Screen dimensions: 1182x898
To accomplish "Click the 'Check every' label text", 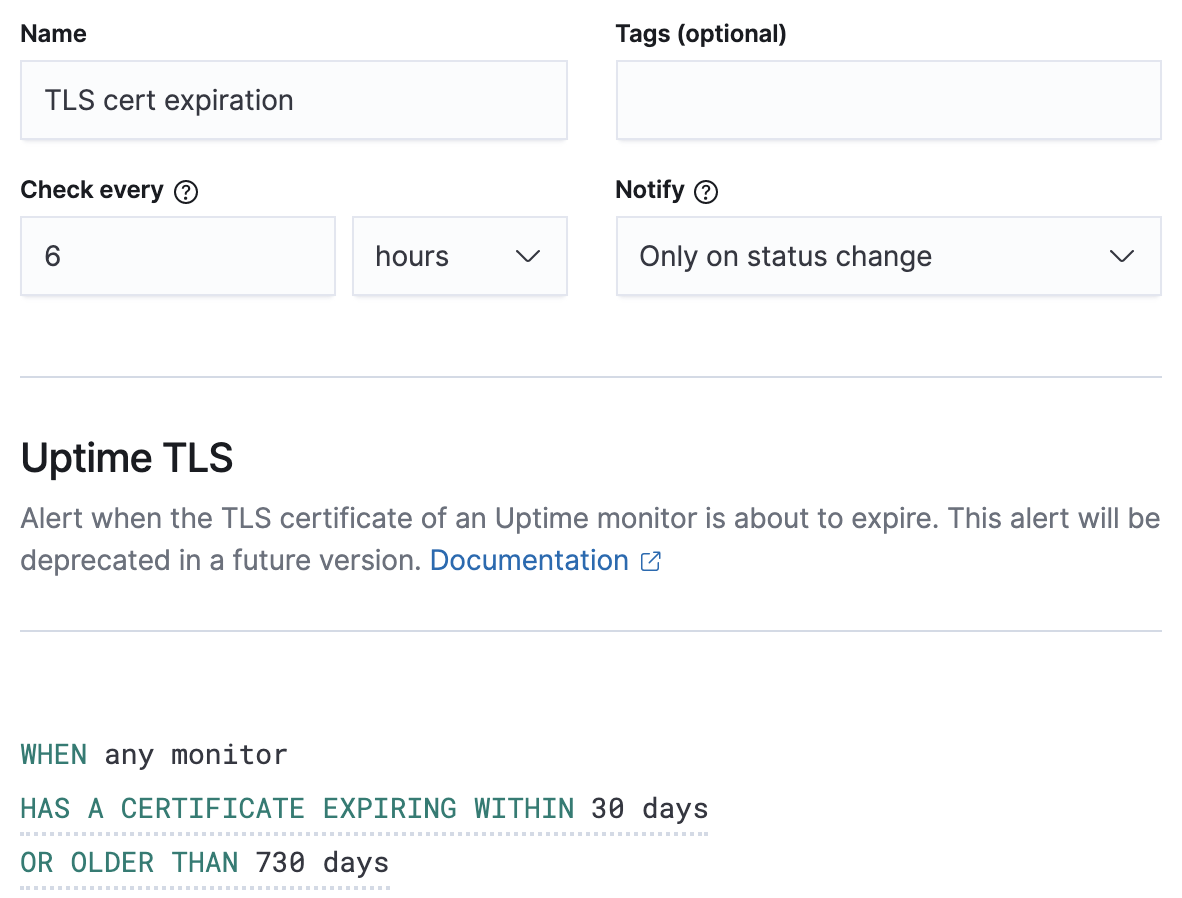I will pos(92,190).
